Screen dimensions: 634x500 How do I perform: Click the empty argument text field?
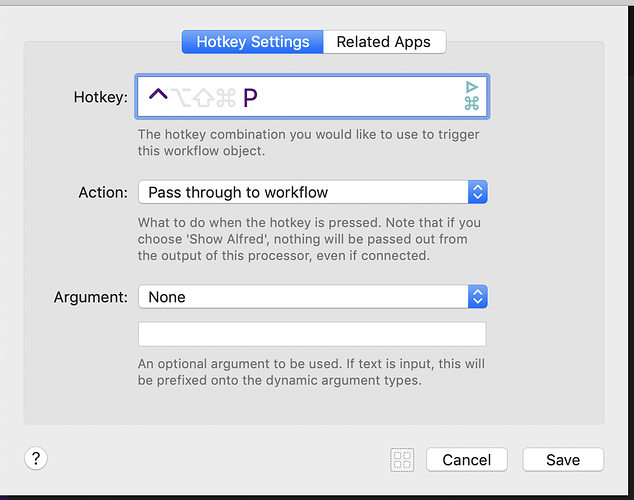click(312, 334)
